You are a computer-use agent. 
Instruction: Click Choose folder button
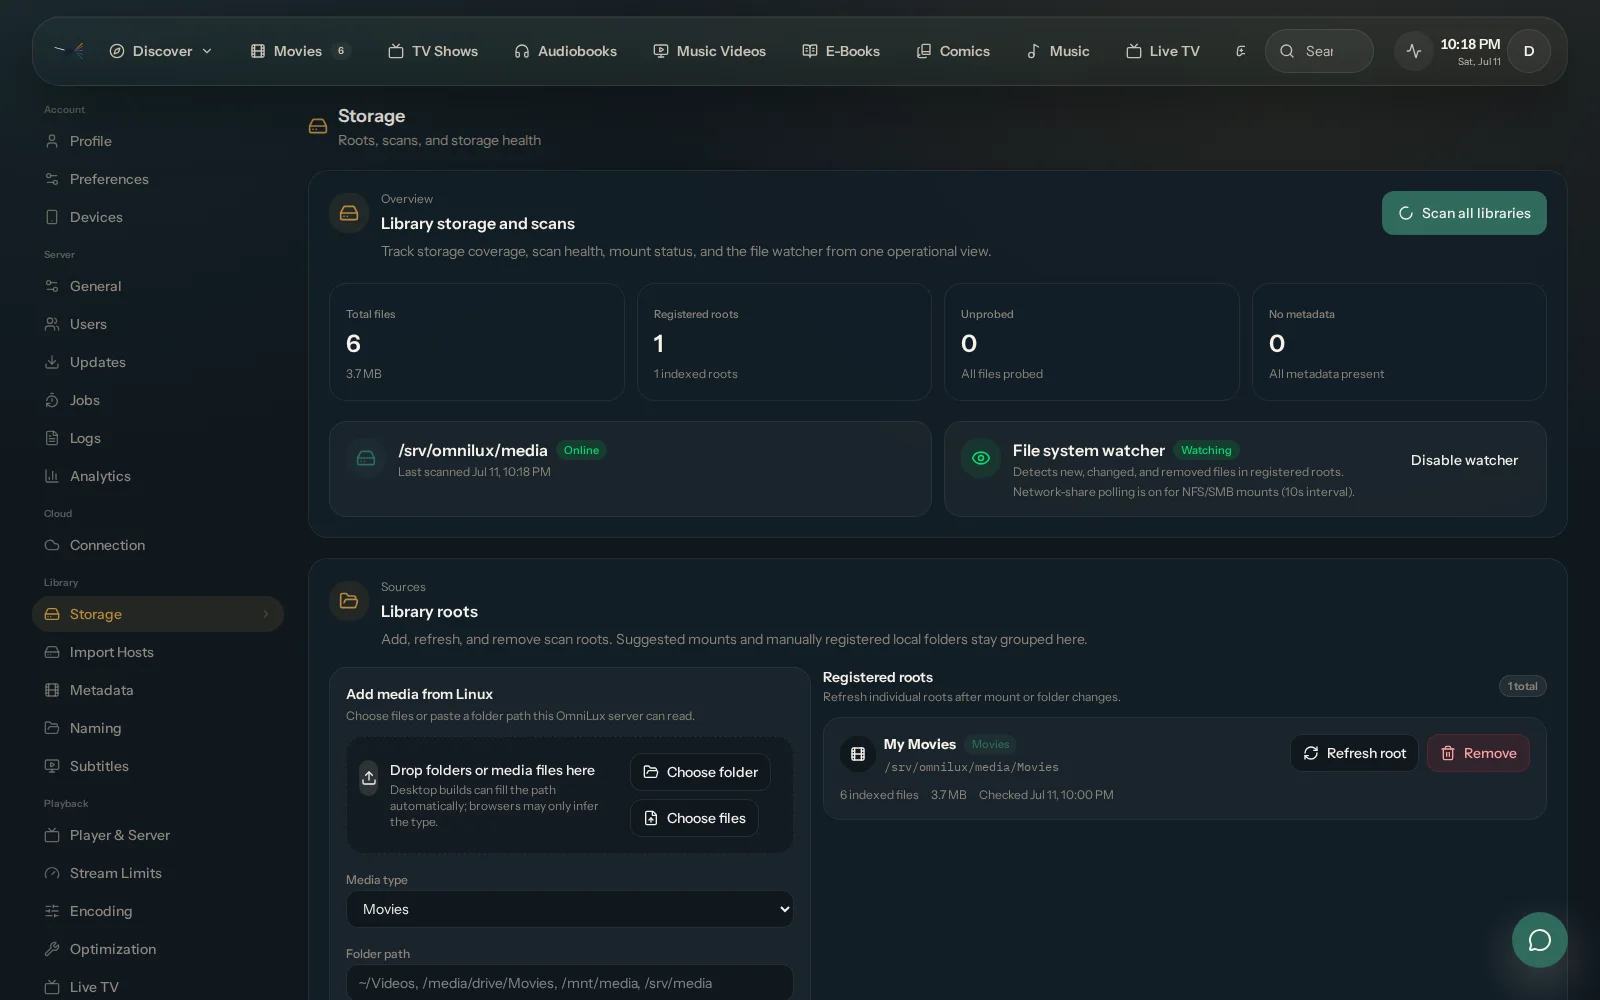pos(700,772)
